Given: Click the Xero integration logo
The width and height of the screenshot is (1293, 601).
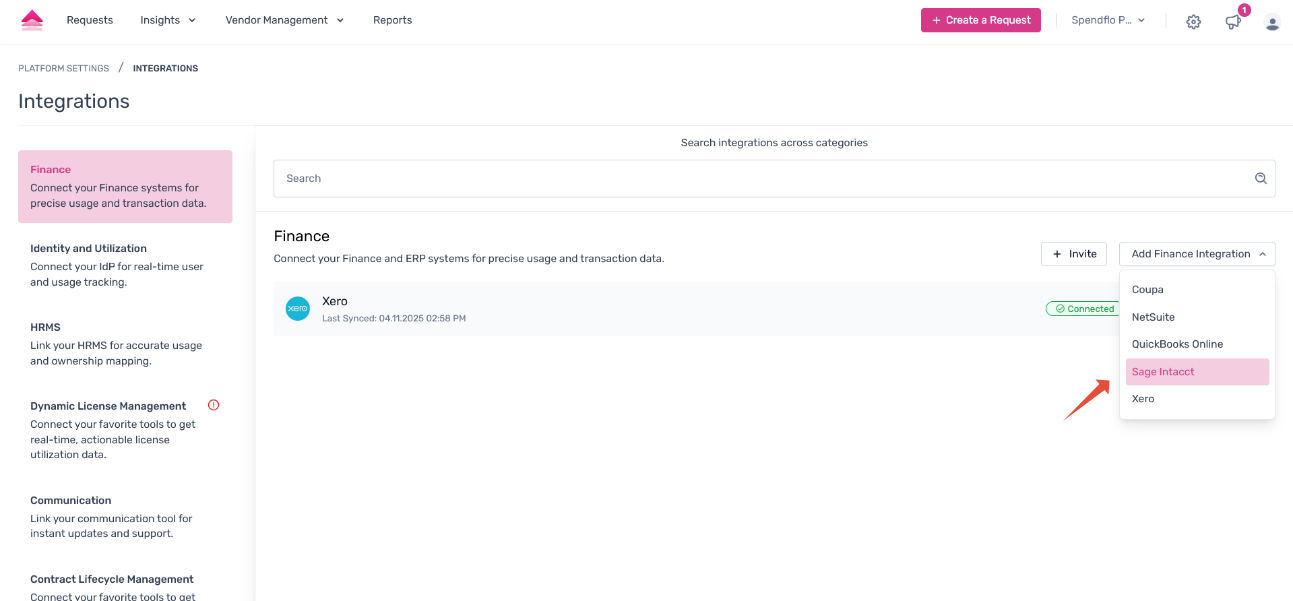Looking at the screenshot, I should [x=297, y=308].
